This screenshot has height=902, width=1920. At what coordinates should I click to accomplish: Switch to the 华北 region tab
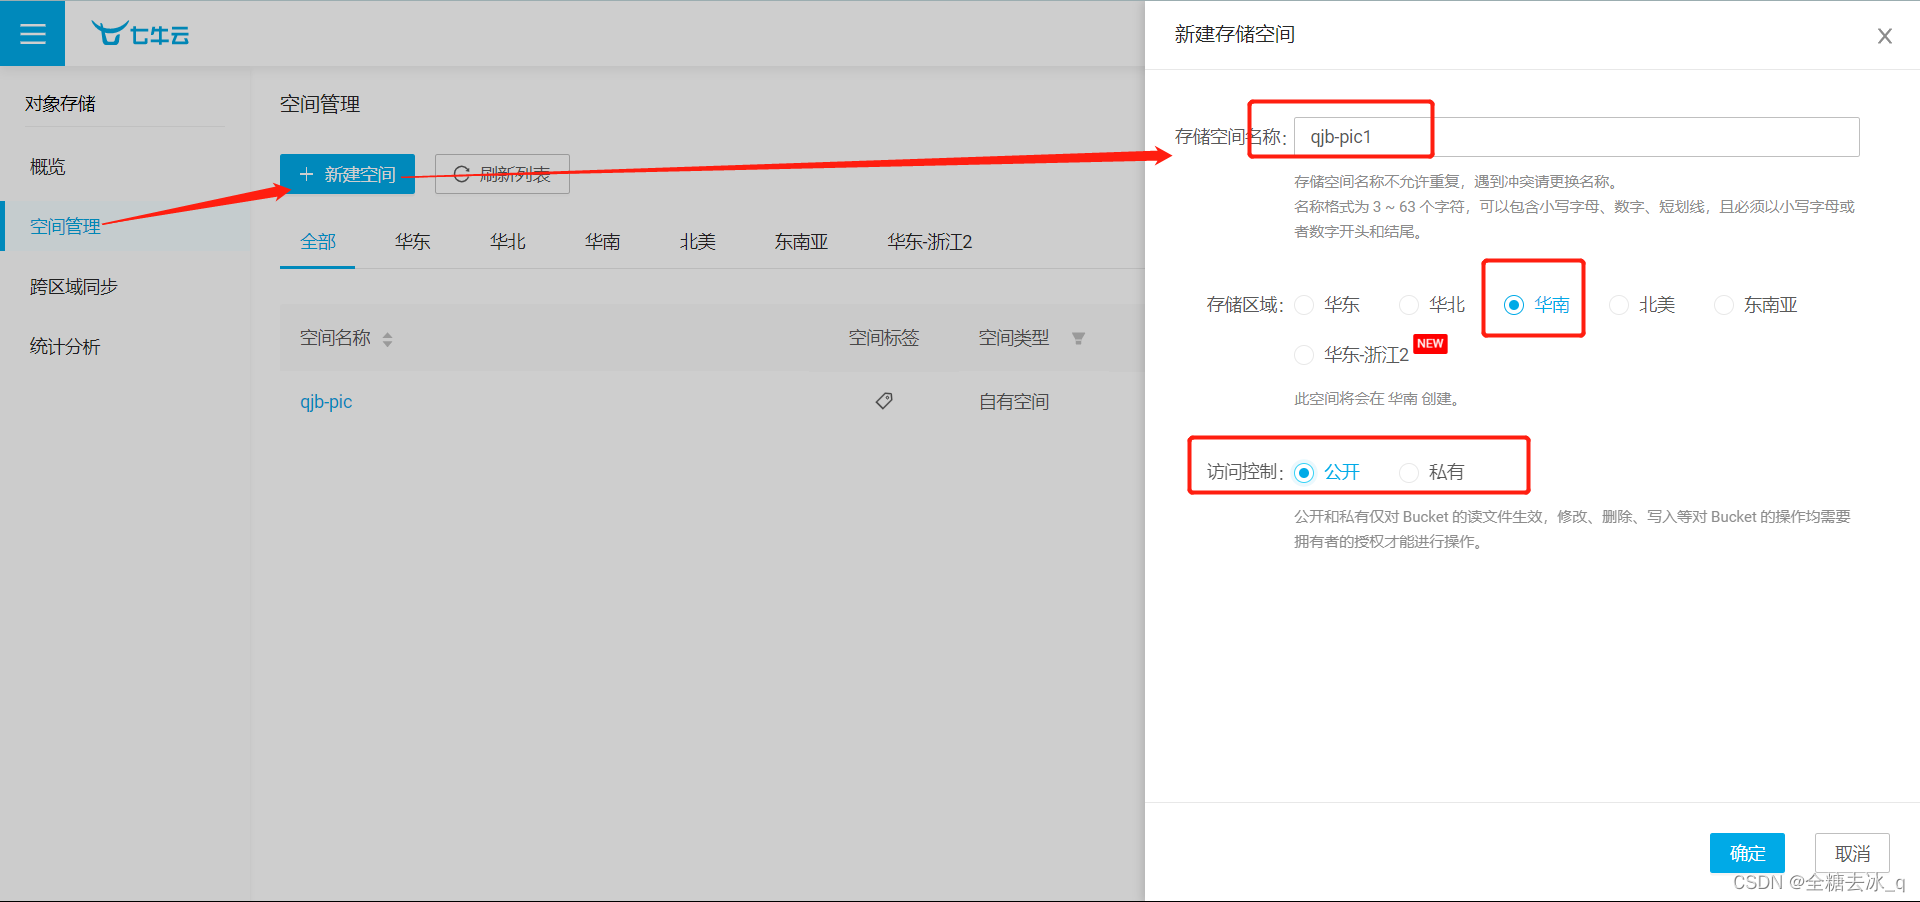pyautogui.click(x=508, y=242)
